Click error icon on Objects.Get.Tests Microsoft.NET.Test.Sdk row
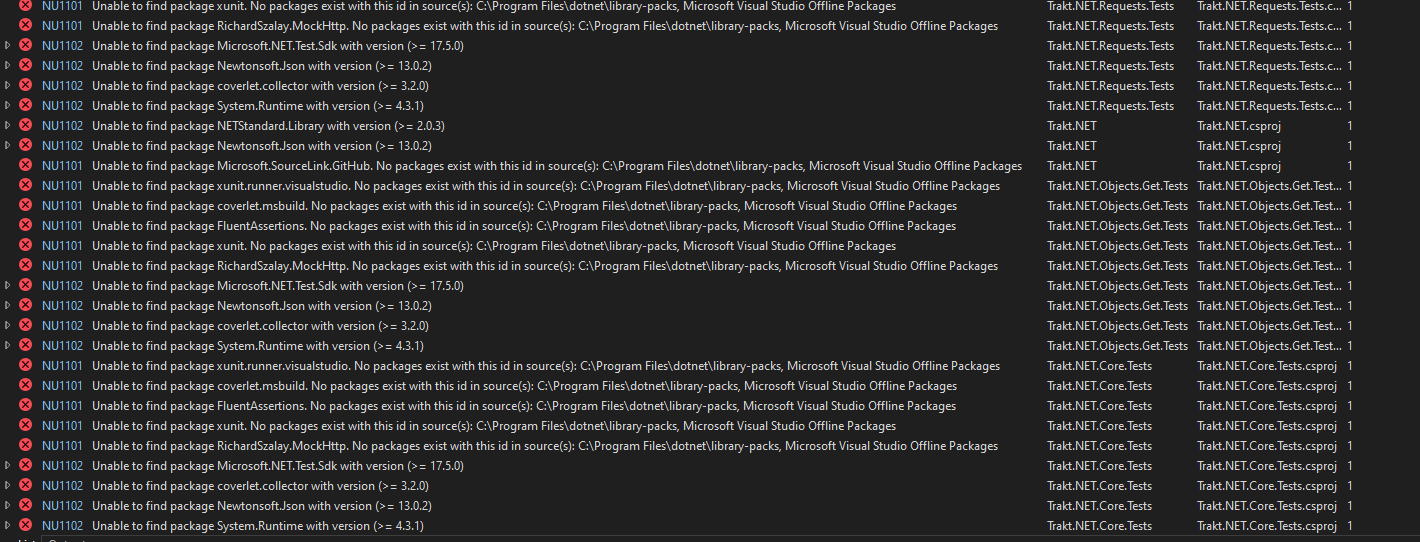This screenshot has height=542, width=1420. (25, 286)
